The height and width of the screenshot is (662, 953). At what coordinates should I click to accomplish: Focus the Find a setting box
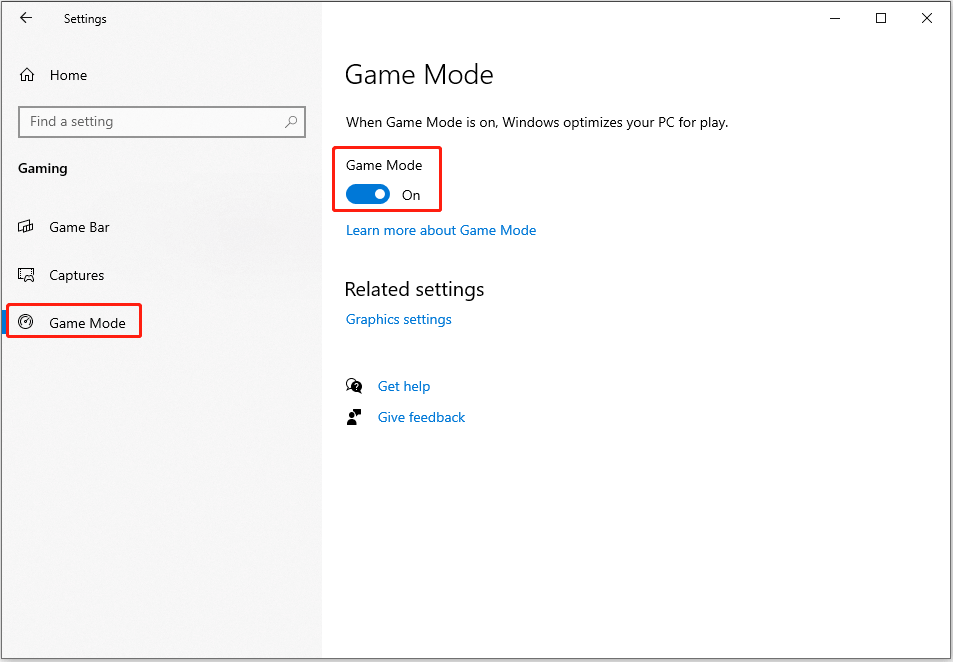click(x=162, y=122)
